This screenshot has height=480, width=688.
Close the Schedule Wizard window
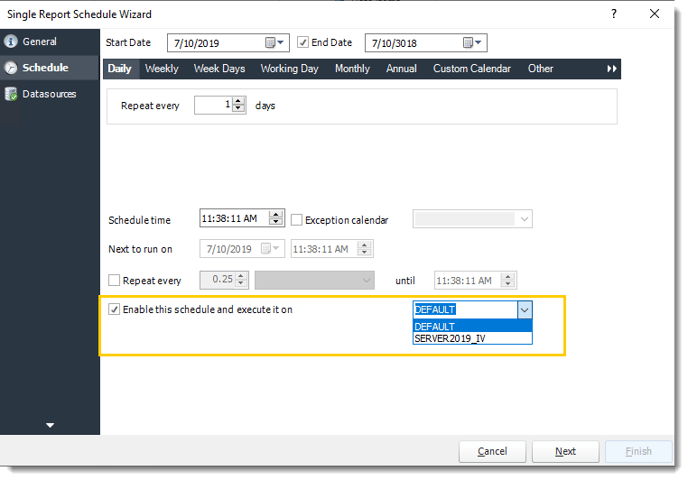pyautogui.click(x=654, y=14)
